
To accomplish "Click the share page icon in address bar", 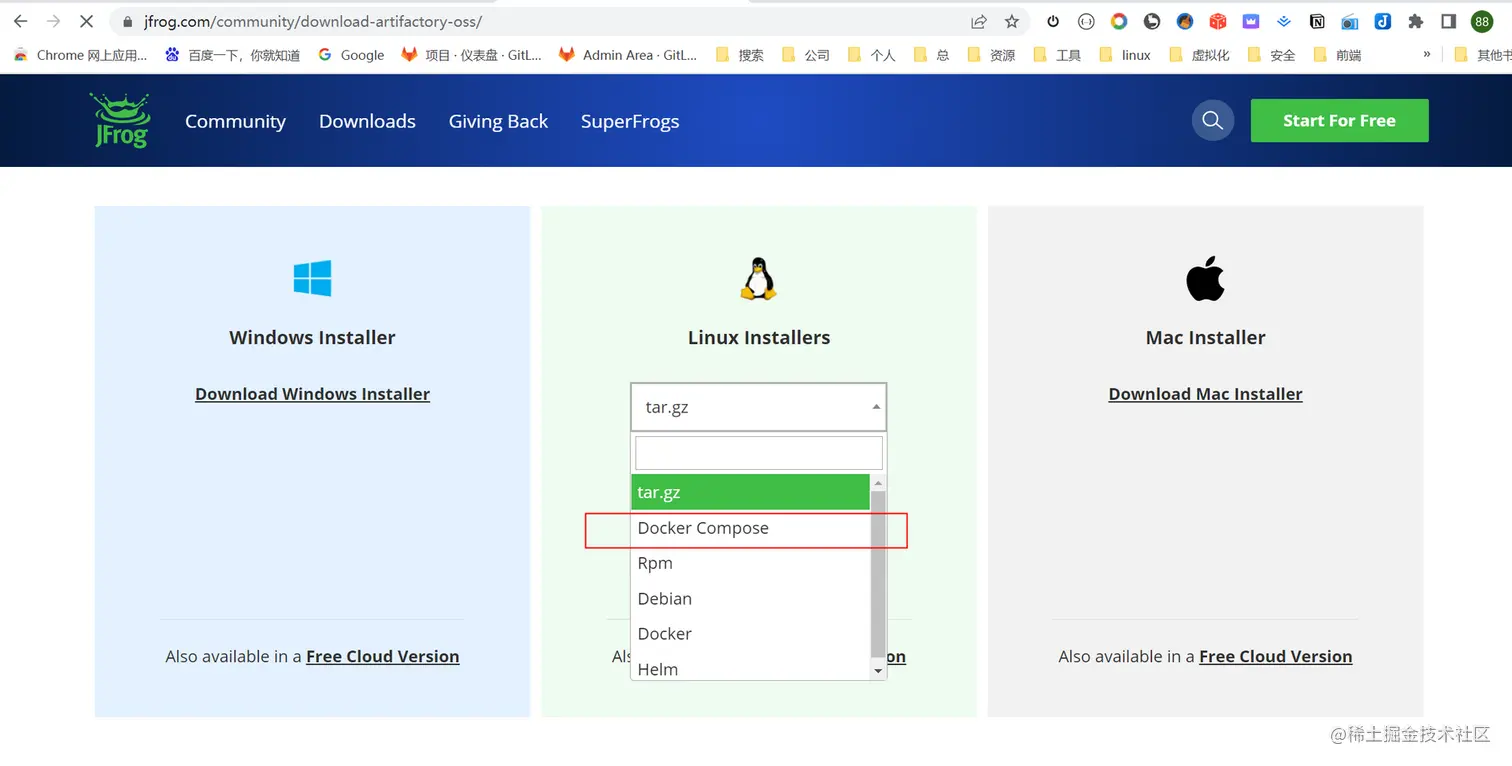I will (979, 21).
